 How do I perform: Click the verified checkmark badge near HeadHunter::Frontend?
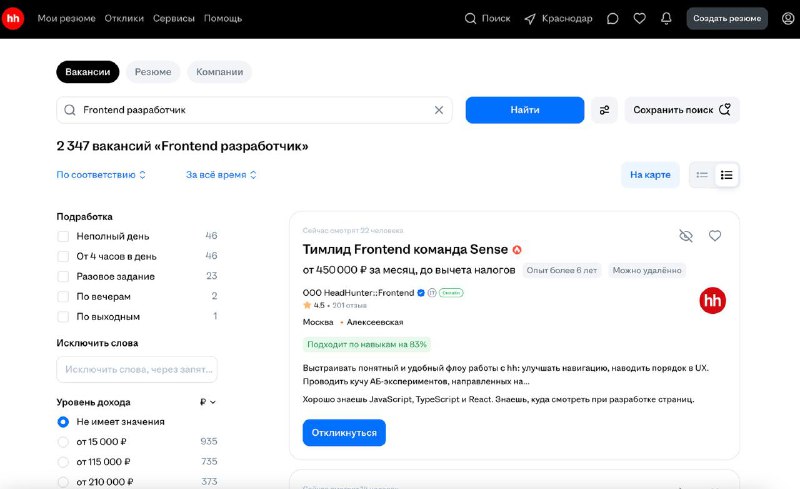pyautogui.click(x=421, y=293)
